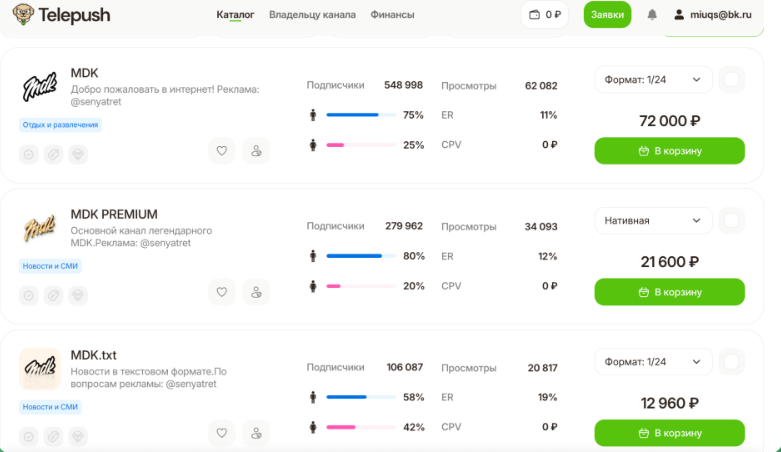
Task: Open wallet balance 0 ₽
Action: point(544,15)
